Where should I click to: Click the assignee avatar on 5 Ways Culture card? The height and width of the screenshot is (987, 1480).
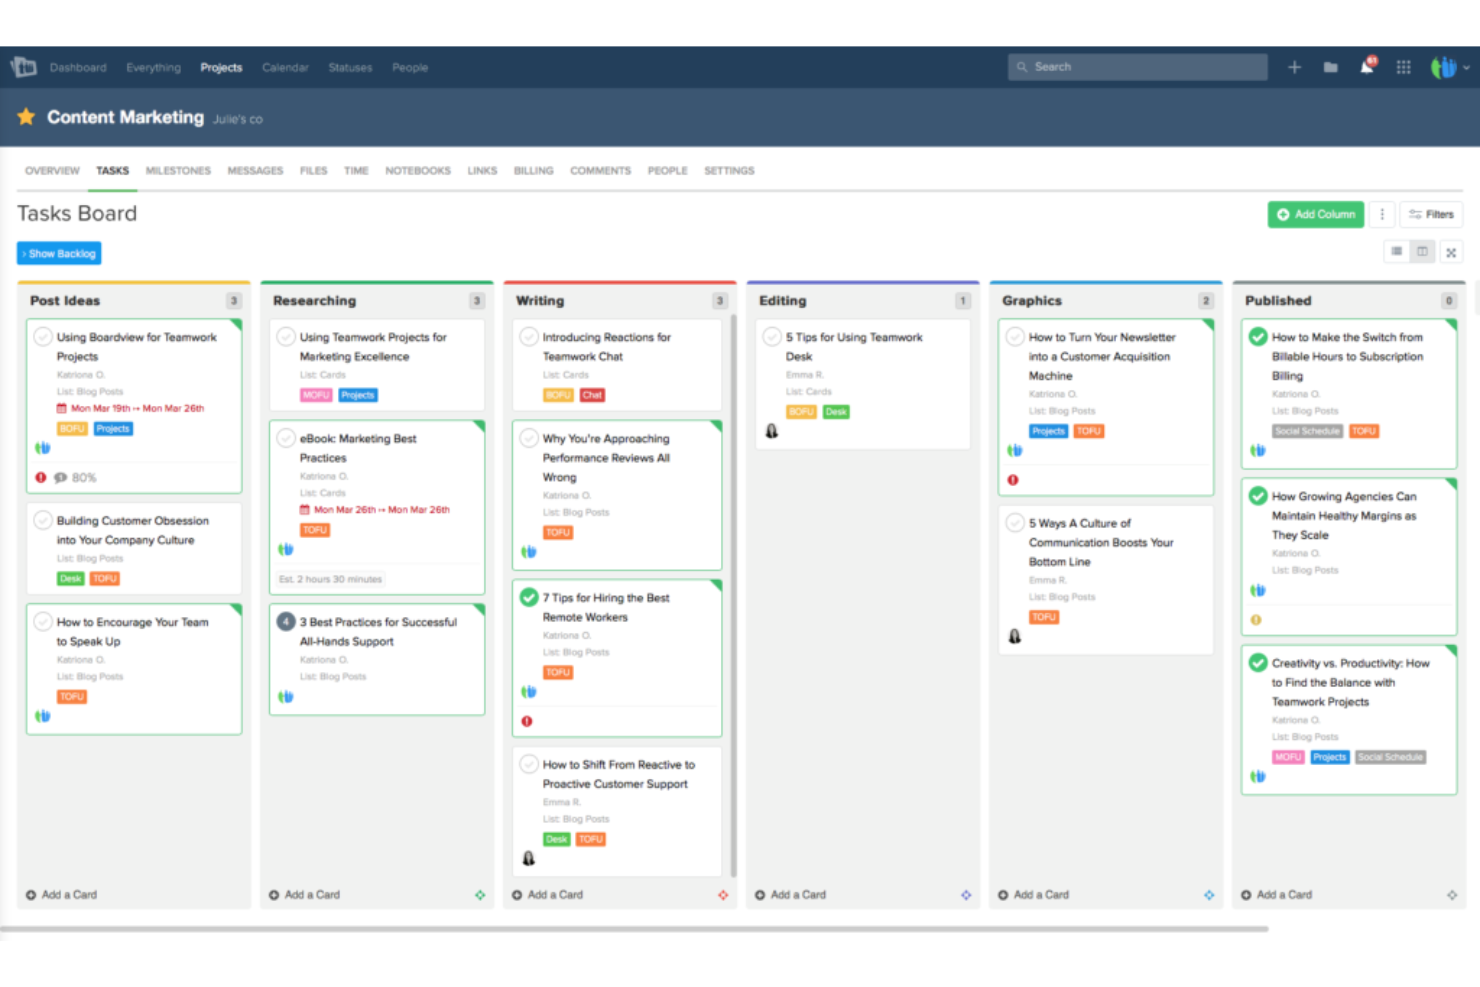pos(1015,636)
